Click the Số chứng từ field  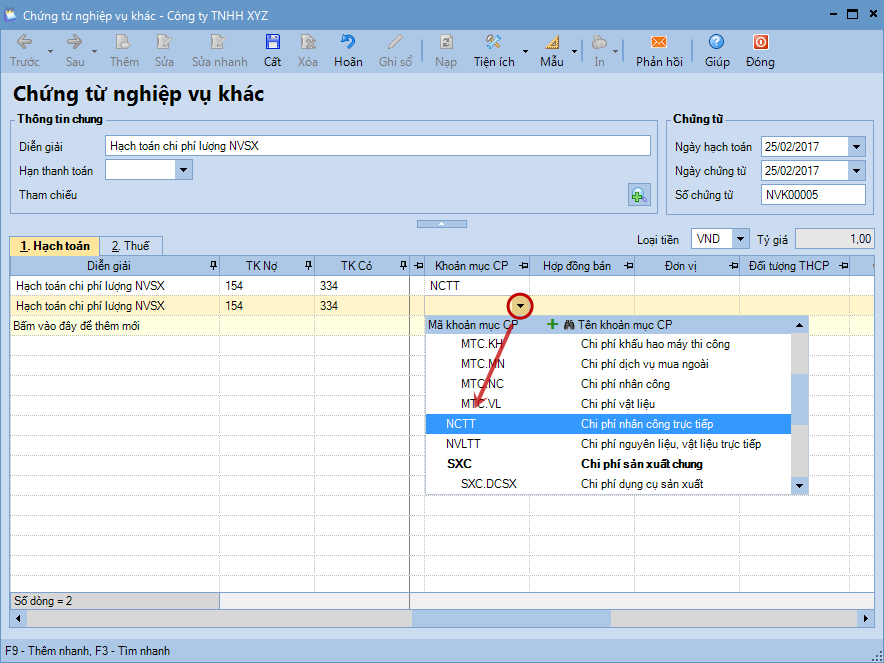(x=812, y=195)
